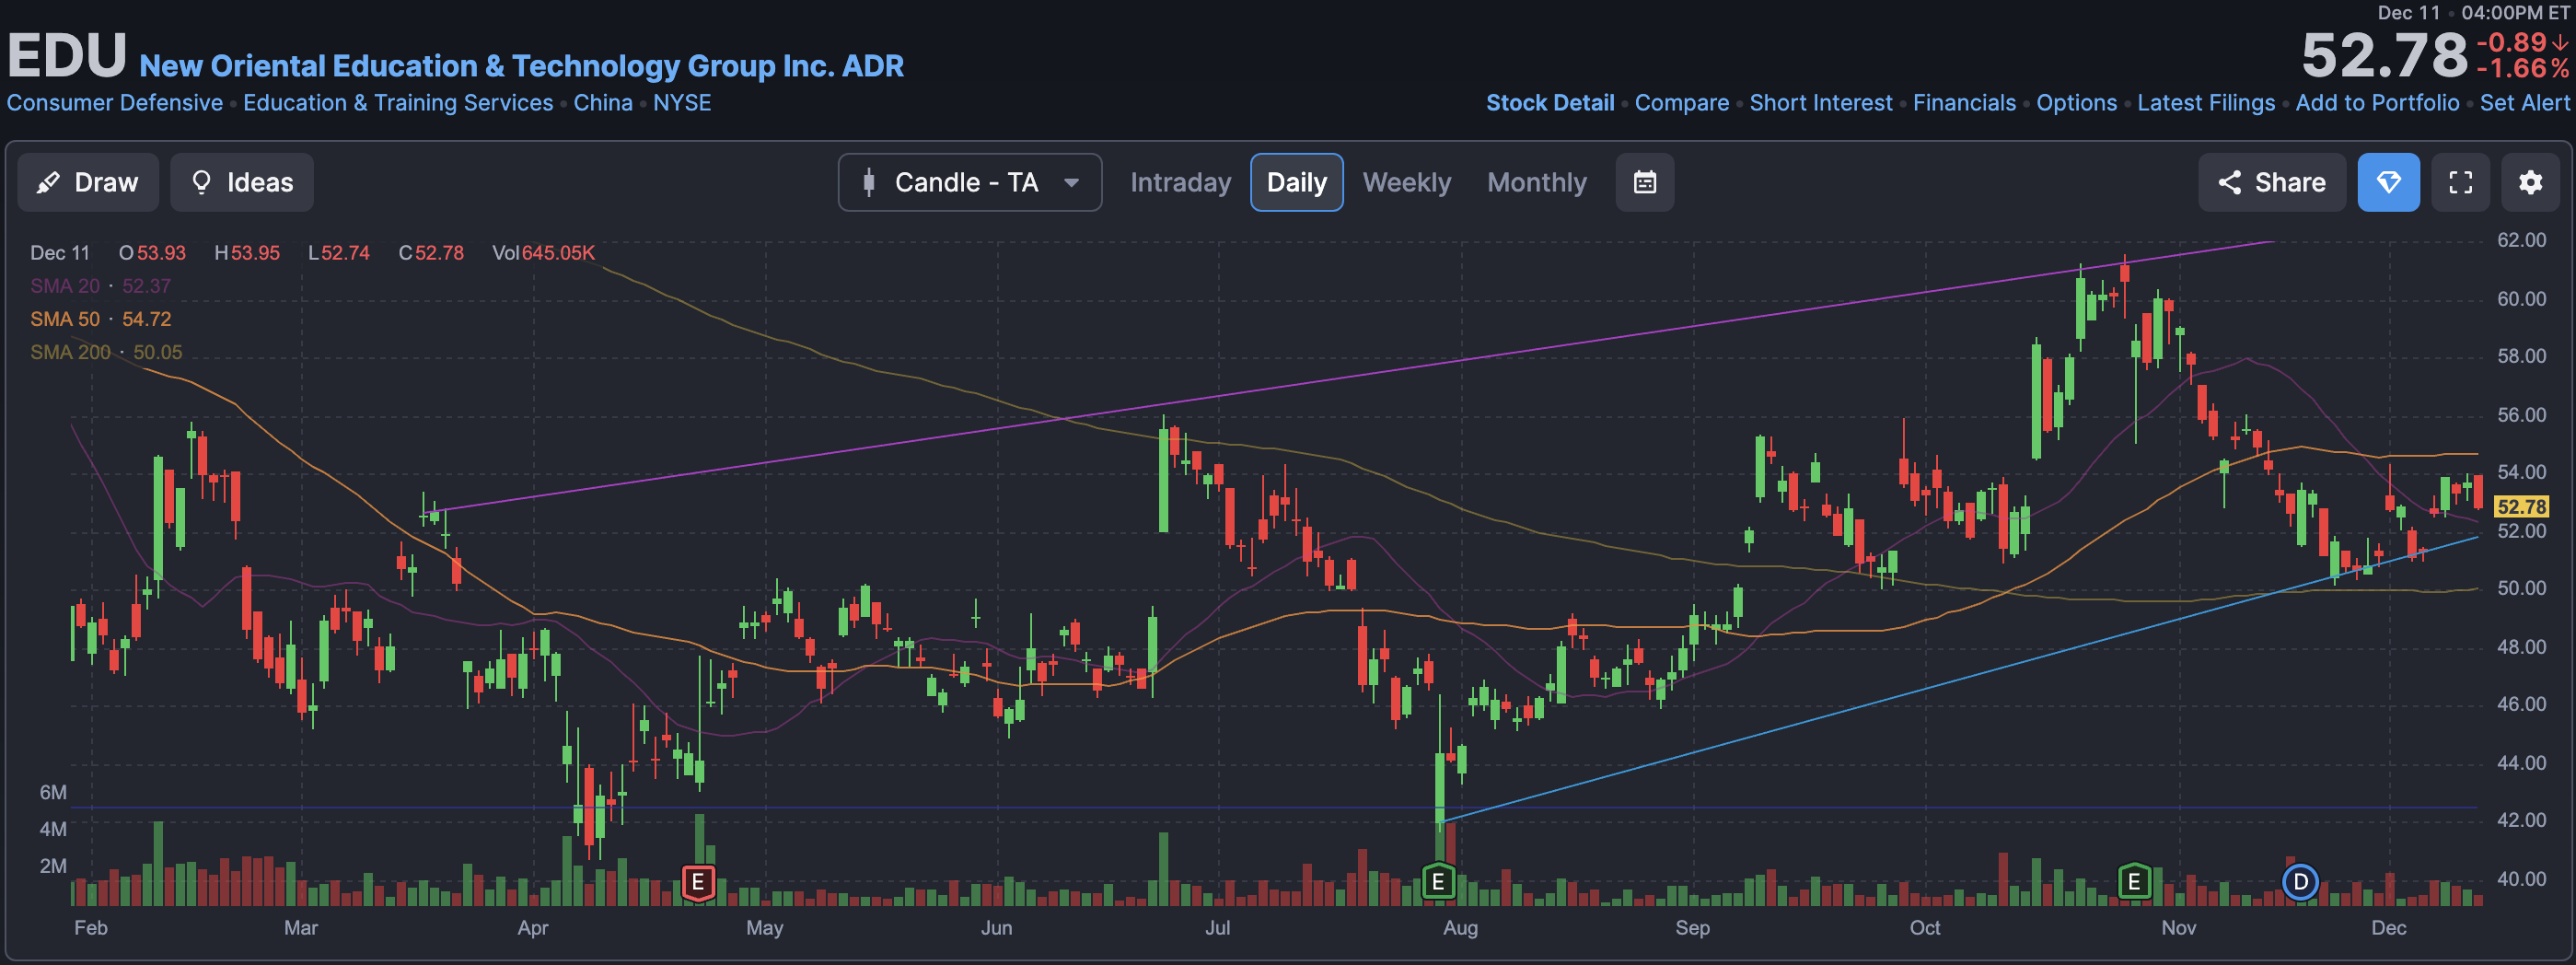Open the Compare link
The width and height of the screenshot is (2576, 965).
1681,103
